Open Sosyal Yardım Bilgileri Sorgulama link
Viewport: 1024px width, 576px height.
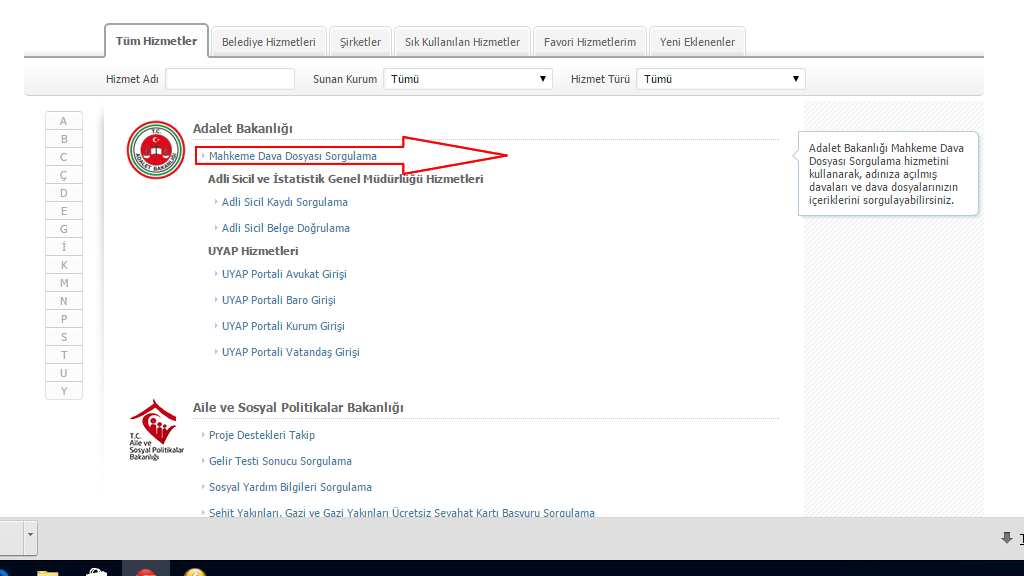(290, 487)
